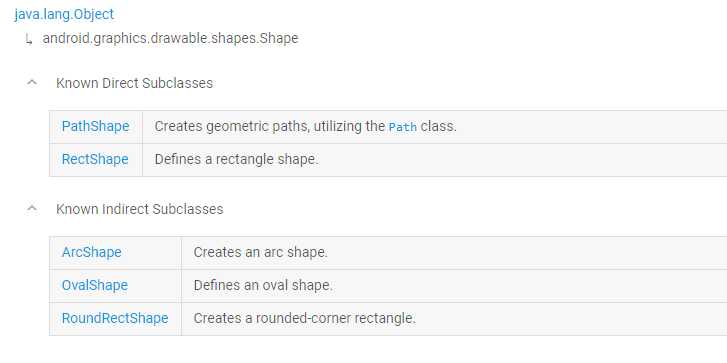Click the Known Direct Subclasses heading text
This screenshot has height=363, width=727.
(134, 83)
